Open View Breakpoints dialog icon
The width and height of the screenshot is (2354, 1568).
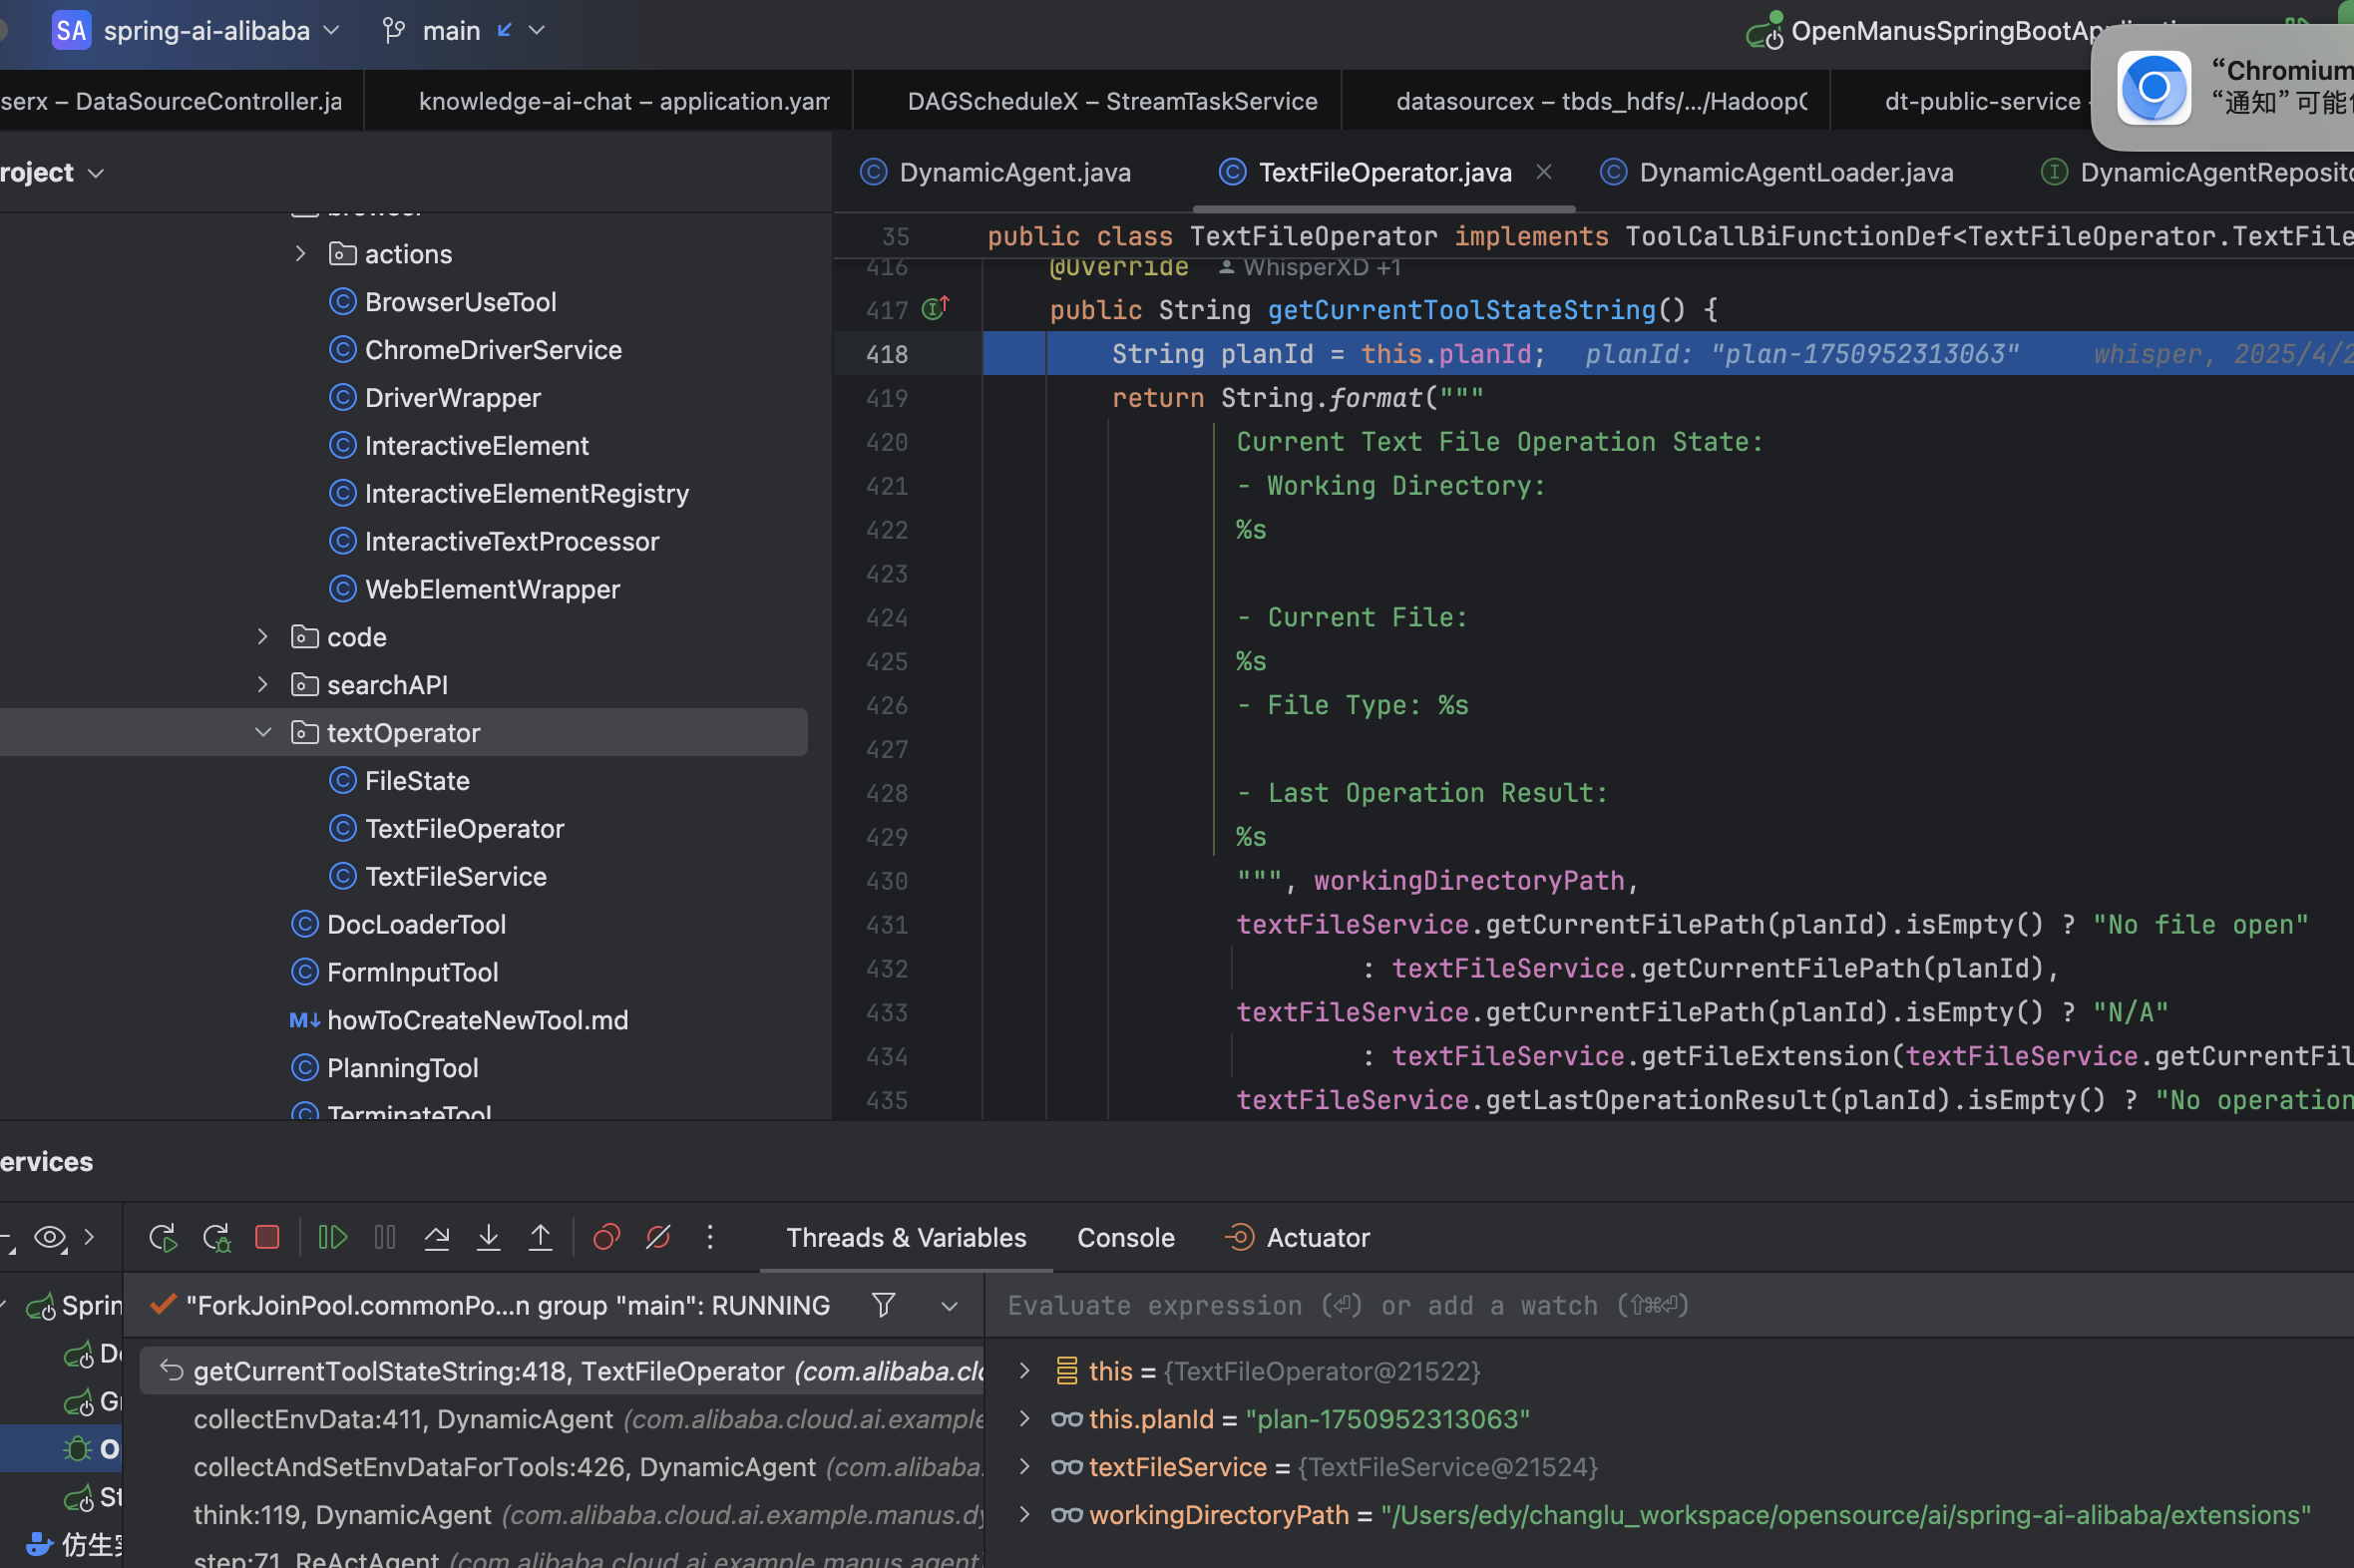tap(606, 1238)
